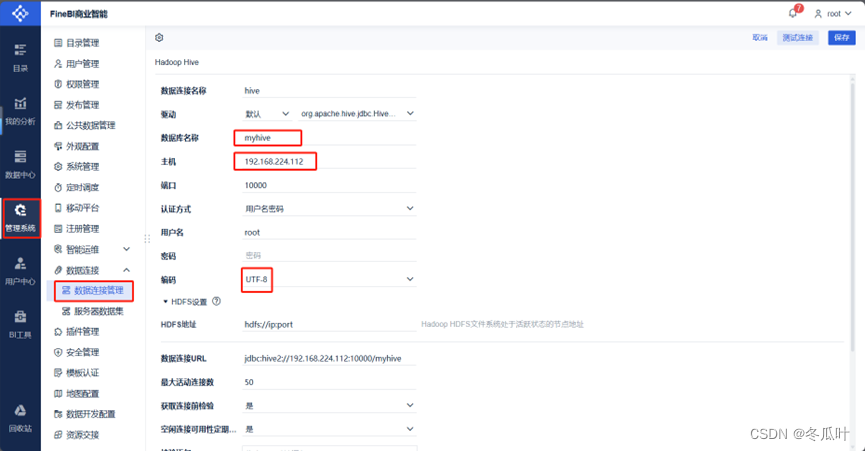The image size is (865, 451).
Task: Open 模板认证 in the menu
Action: pos(77,373)
